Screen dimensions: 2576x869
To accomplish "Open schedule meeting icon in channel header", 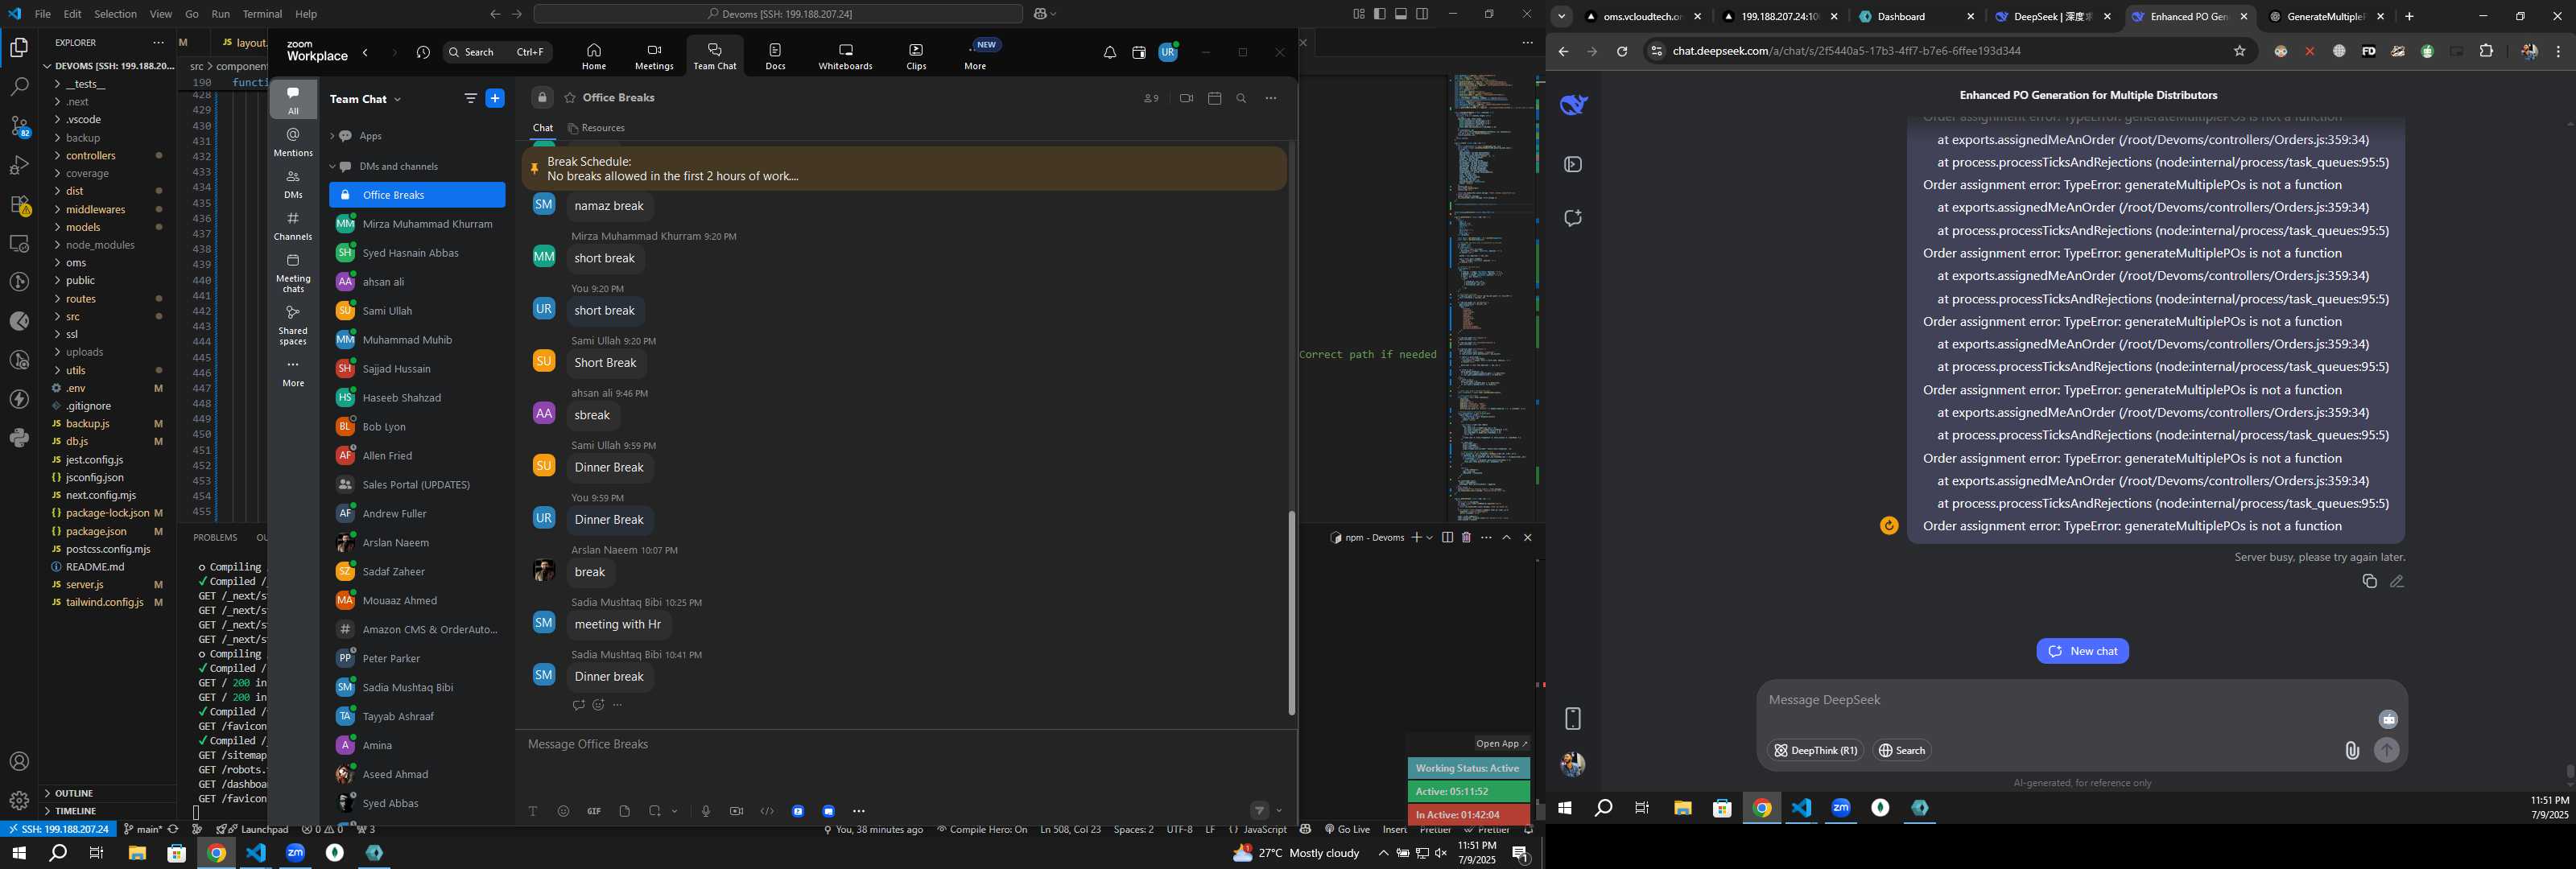I will coord(1214,98).
